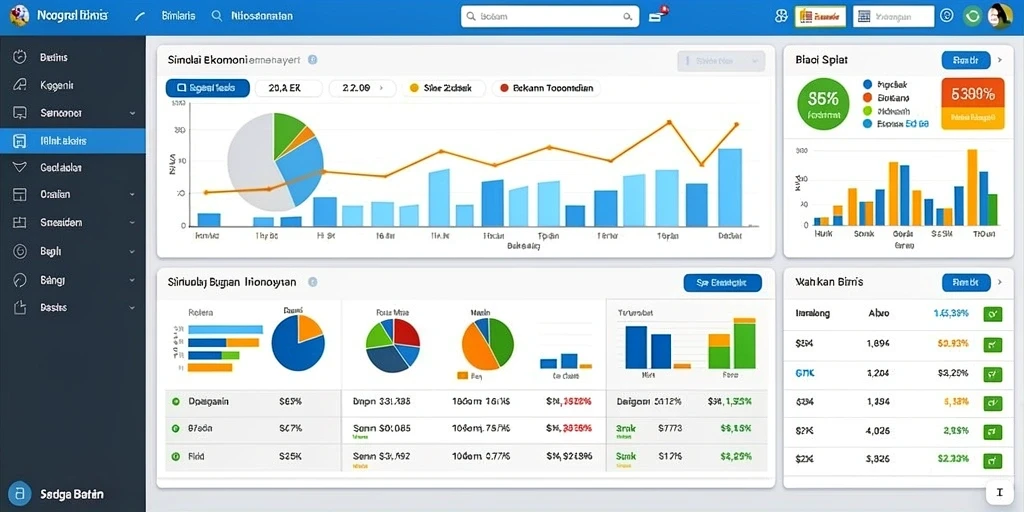Expand the Senonor sidebar submenu
The height and width of the screenshot is (512, 1024).
pos(133,113)
